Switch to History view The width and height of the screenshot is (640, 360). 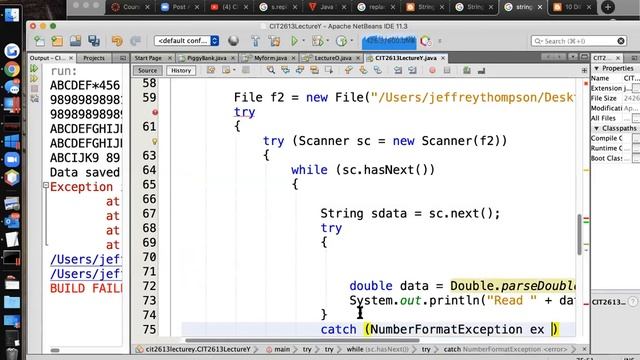tap(181, 71)
